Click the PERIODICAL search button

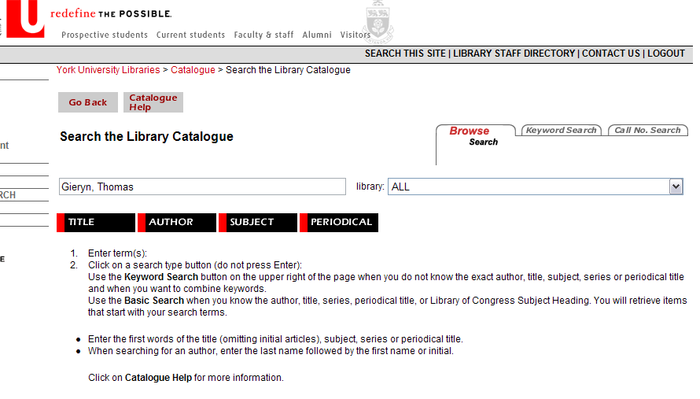tap(339, 222)
